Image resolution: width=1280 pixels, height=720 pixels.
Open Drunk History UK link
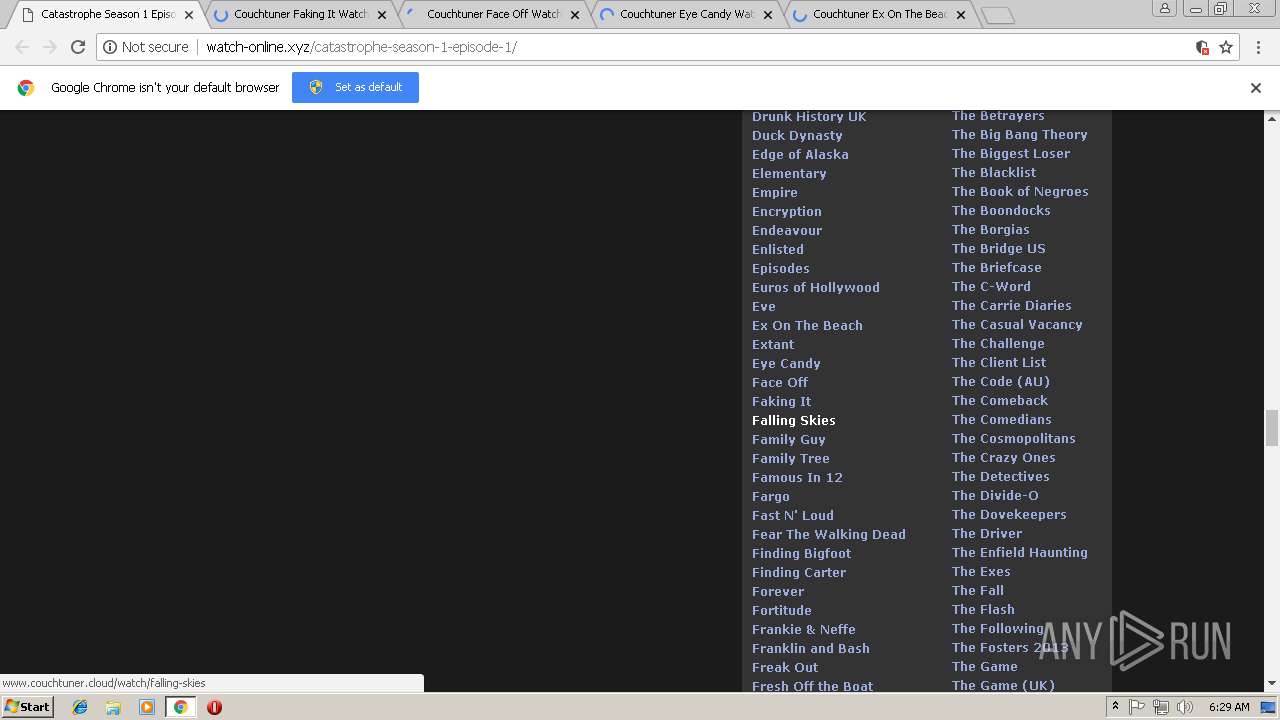coord(809,116)
